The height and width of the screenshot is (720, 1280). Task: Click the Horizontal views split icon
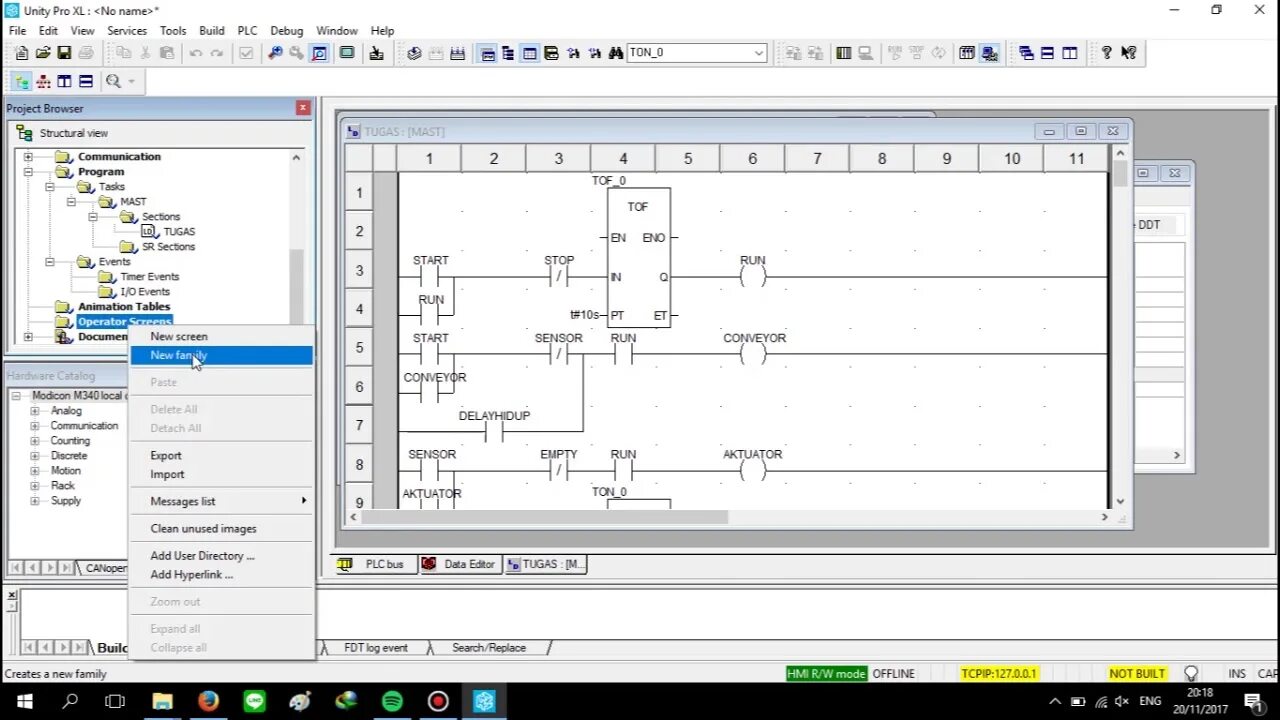pyautogui.click(x=86, y=82)
